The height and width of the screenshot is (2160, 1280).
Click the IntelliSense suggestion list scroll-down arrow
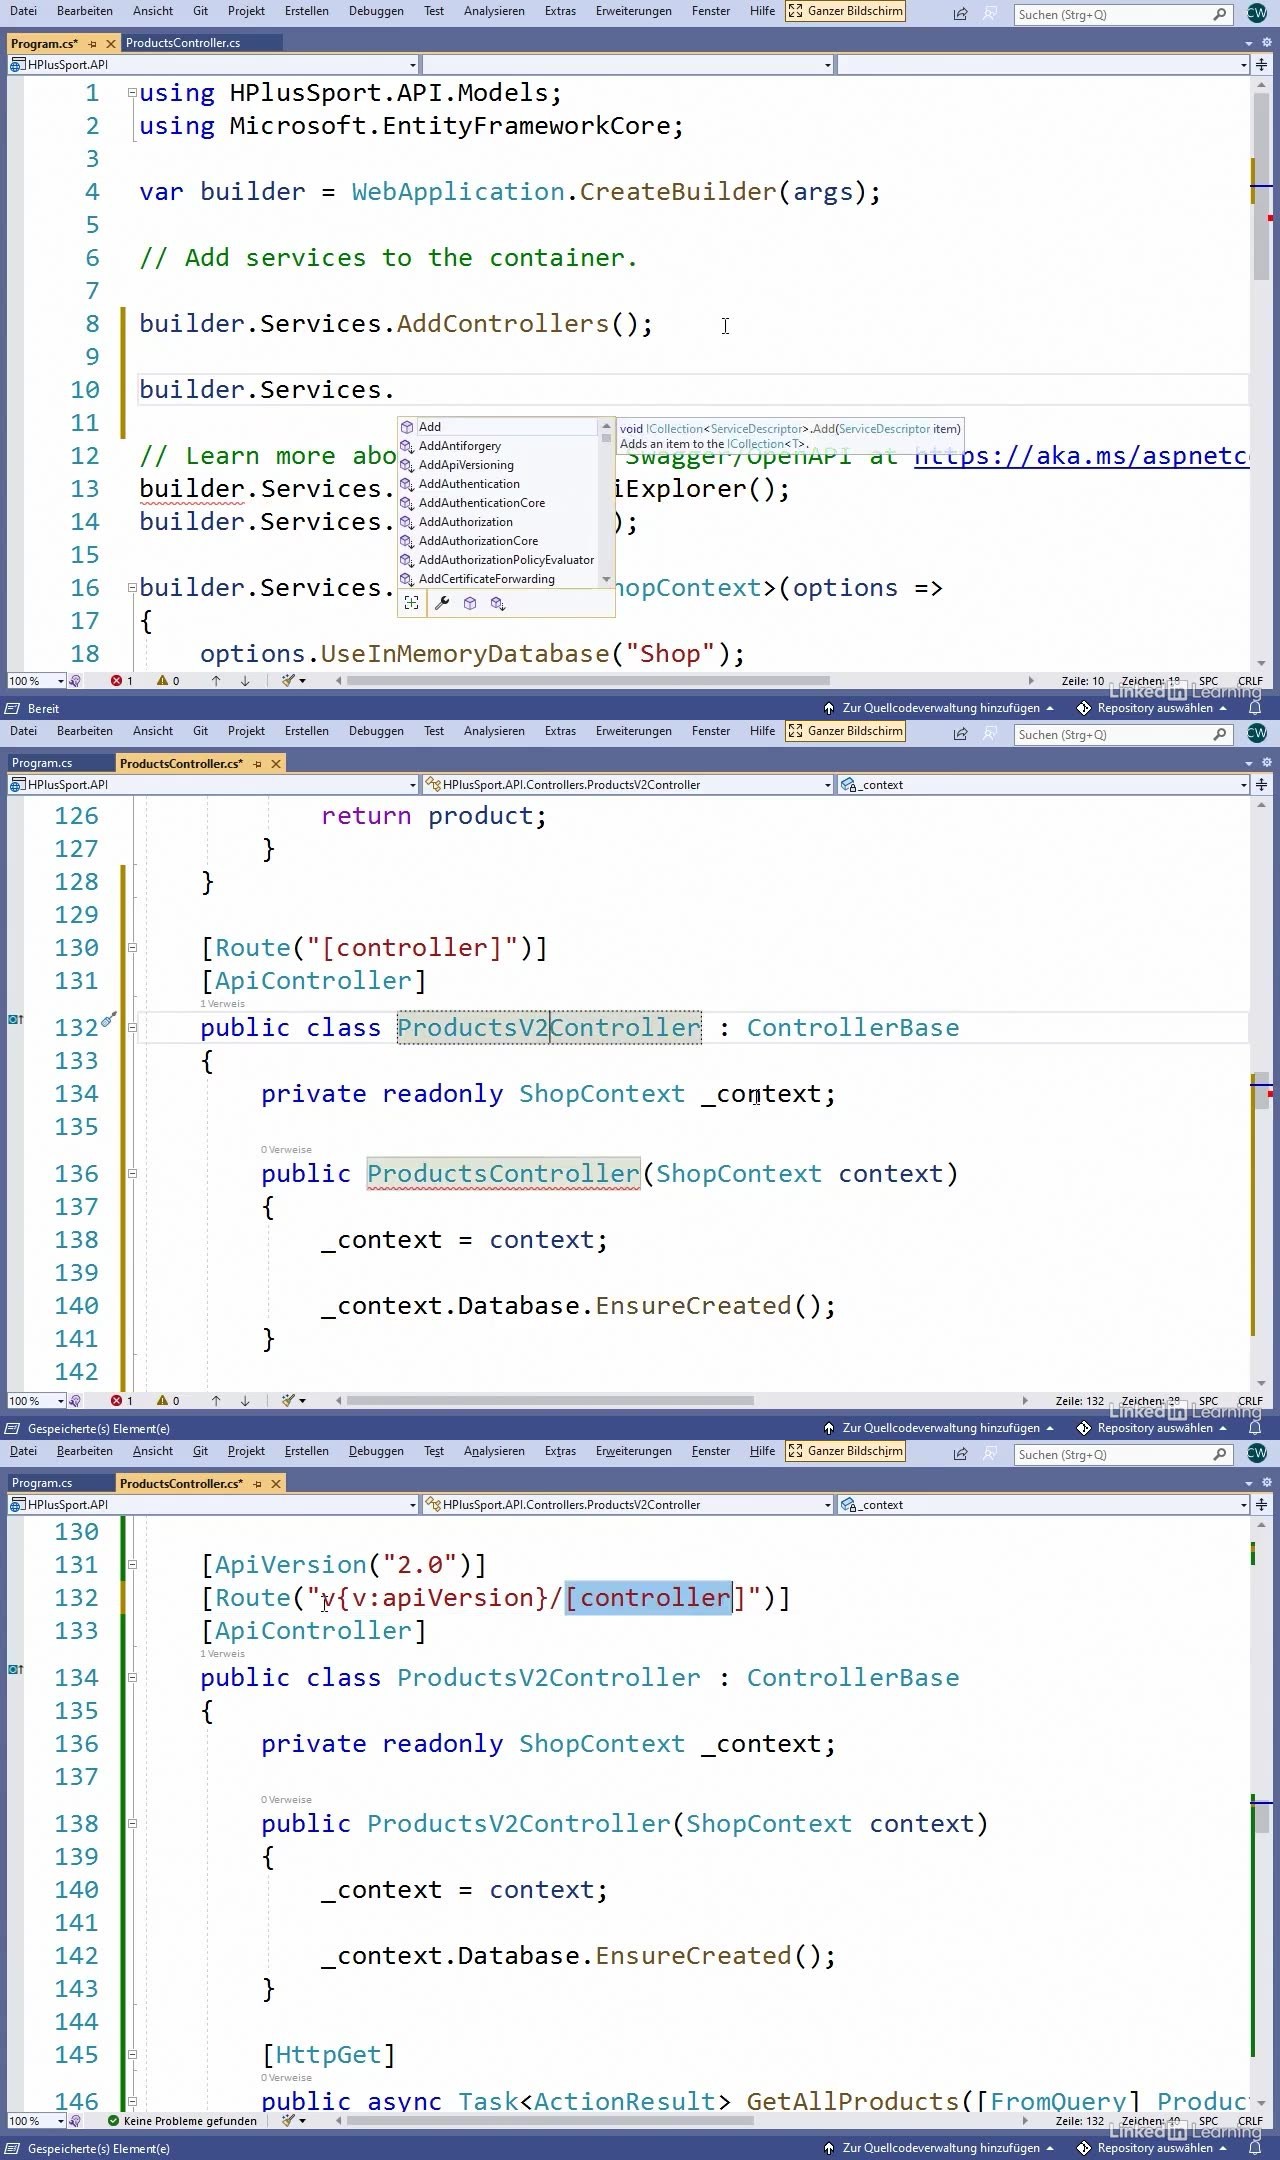click(606, 579)
